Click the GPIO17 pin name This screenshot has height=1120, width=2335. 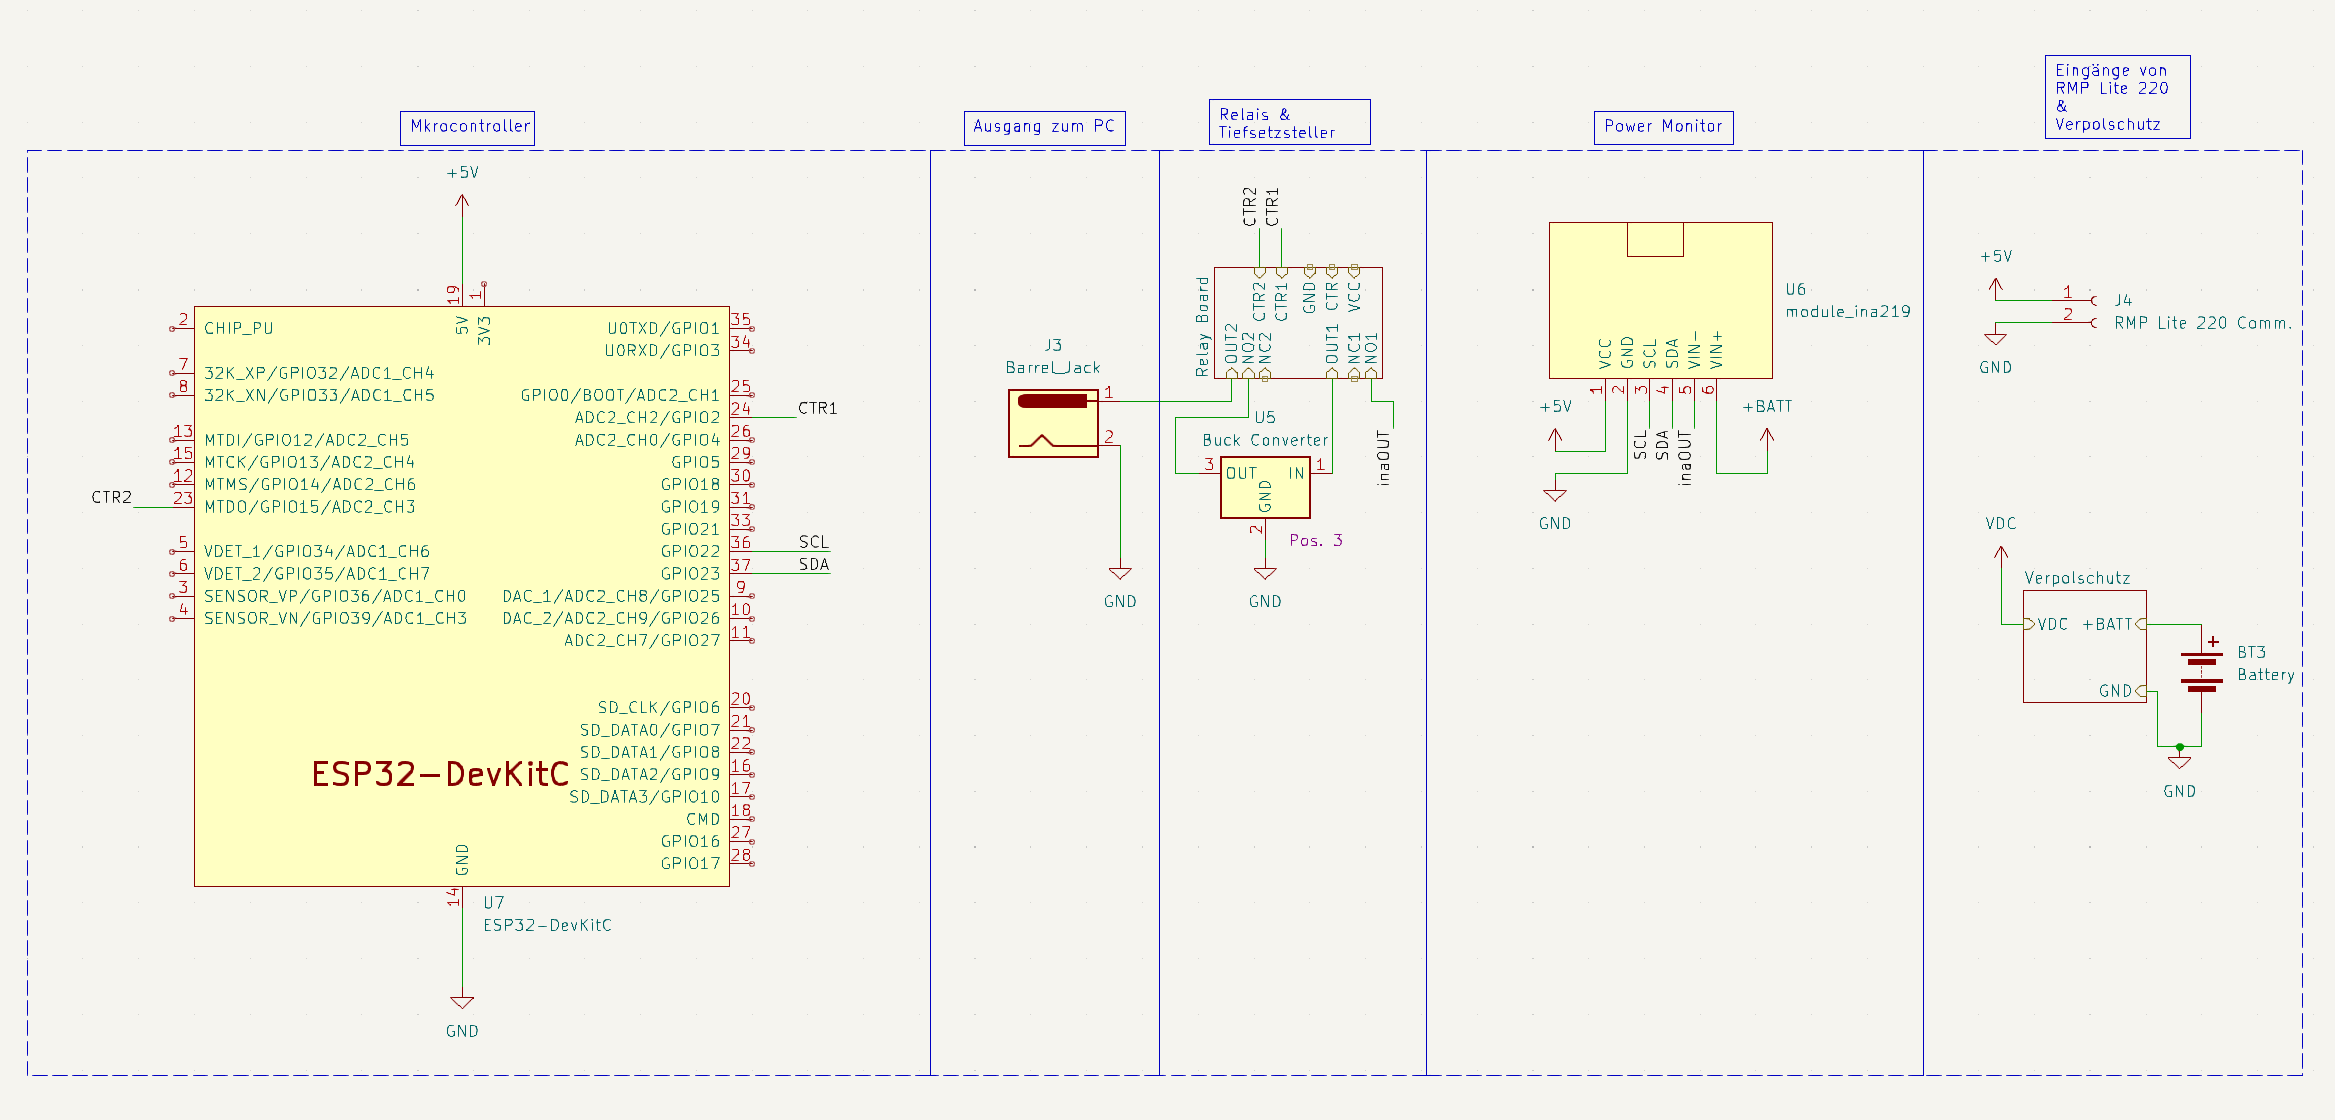click(690, 863)
